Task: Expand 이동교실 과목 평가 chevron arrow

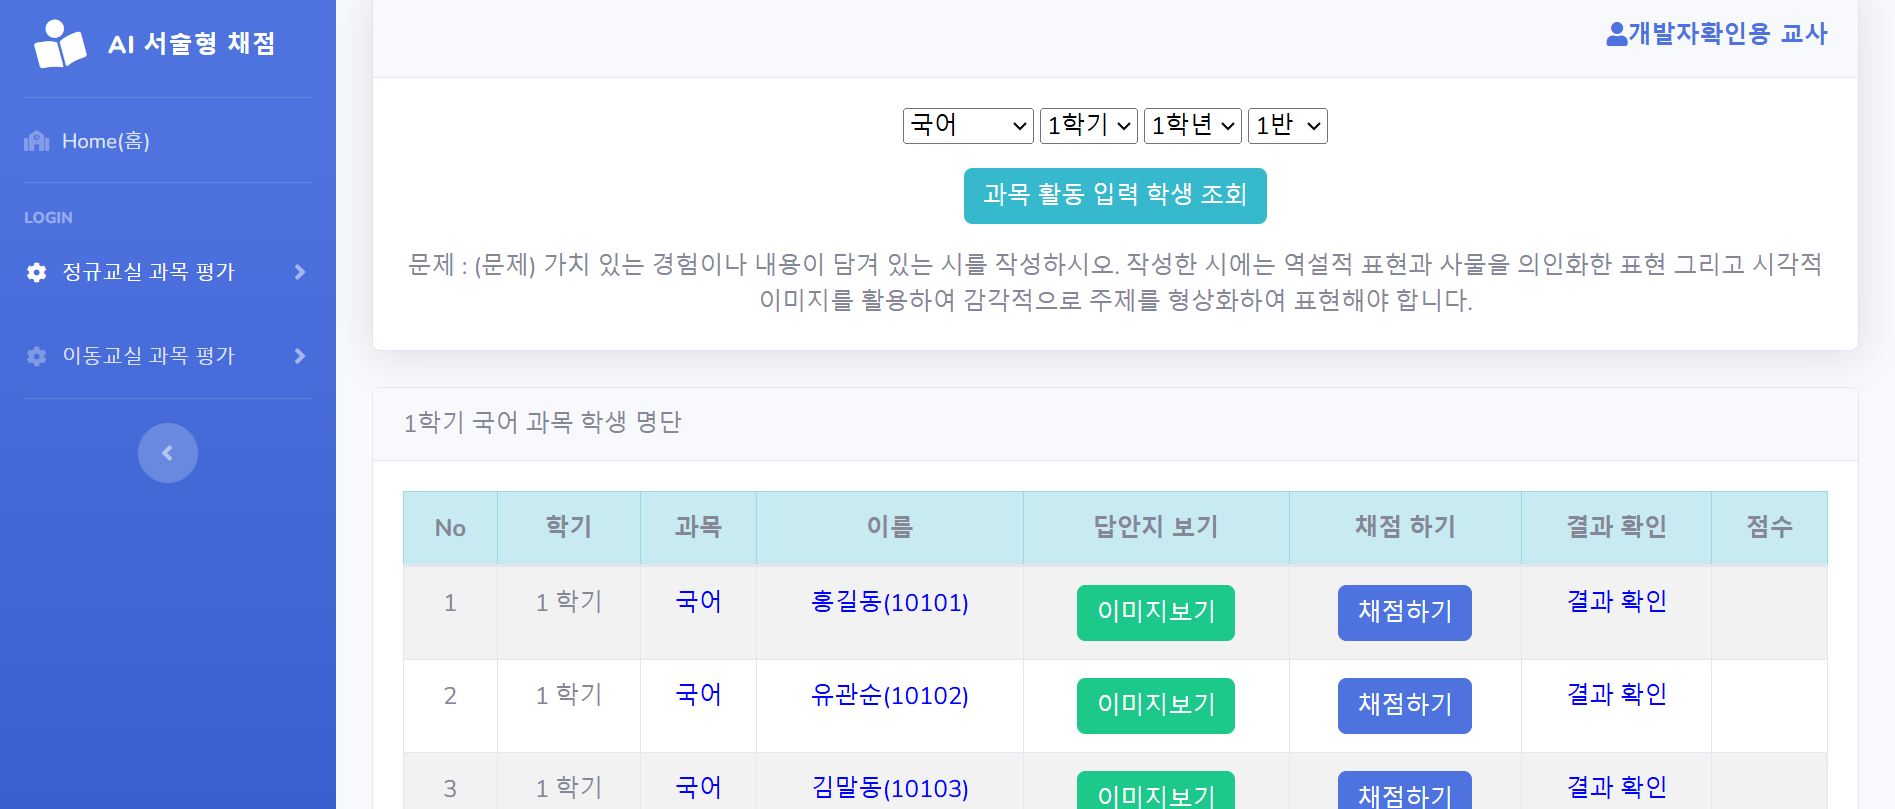Action: click(x=299, y=356)
